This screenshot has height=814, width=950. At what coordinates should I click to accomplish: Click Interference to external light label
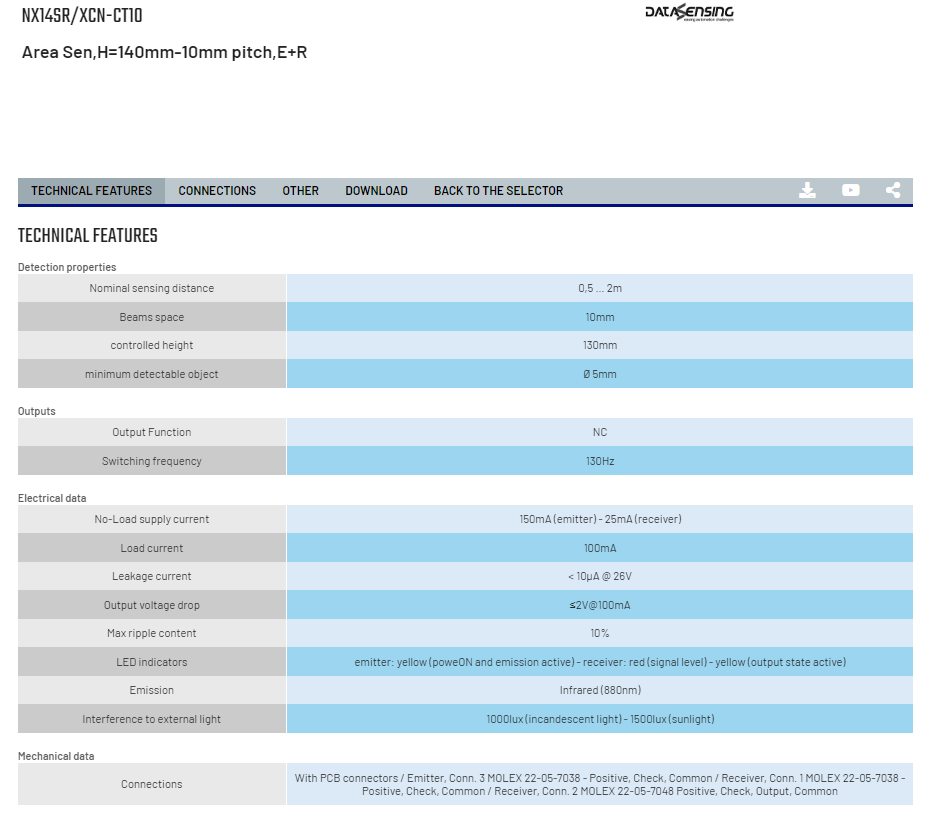151,720
